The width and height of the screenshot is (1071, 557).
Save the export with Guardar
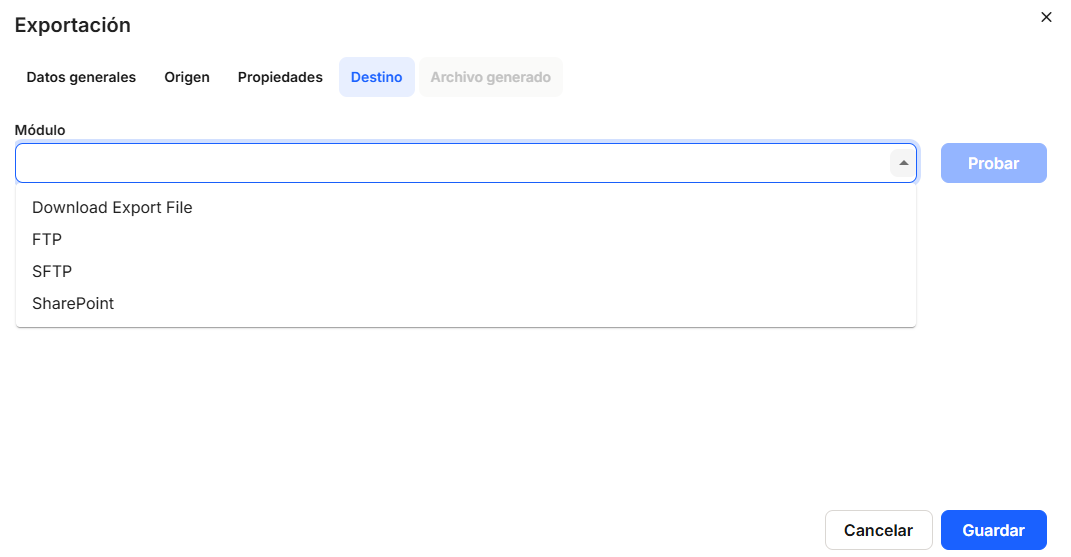coord(993,530)
